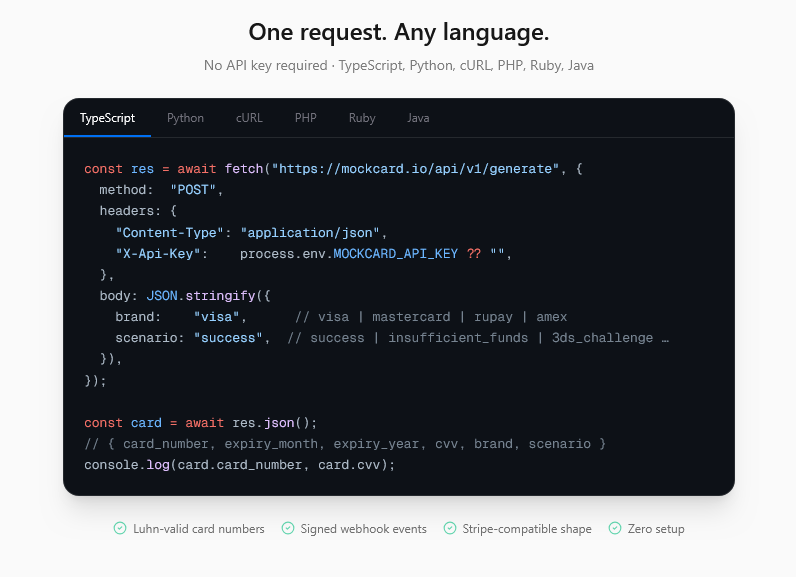Click the "X-Api-Key" header key
Viewport: 796px width, 577px height.
[158, 253]
